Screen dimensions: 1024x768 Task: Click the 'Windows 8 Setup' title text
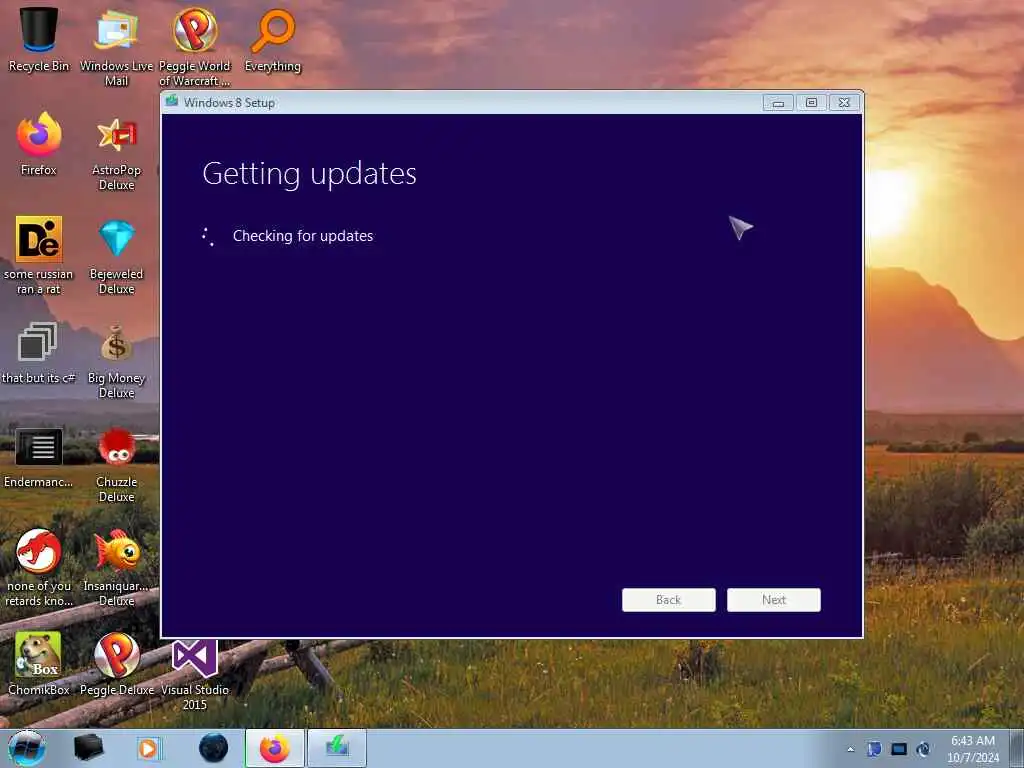229,103
